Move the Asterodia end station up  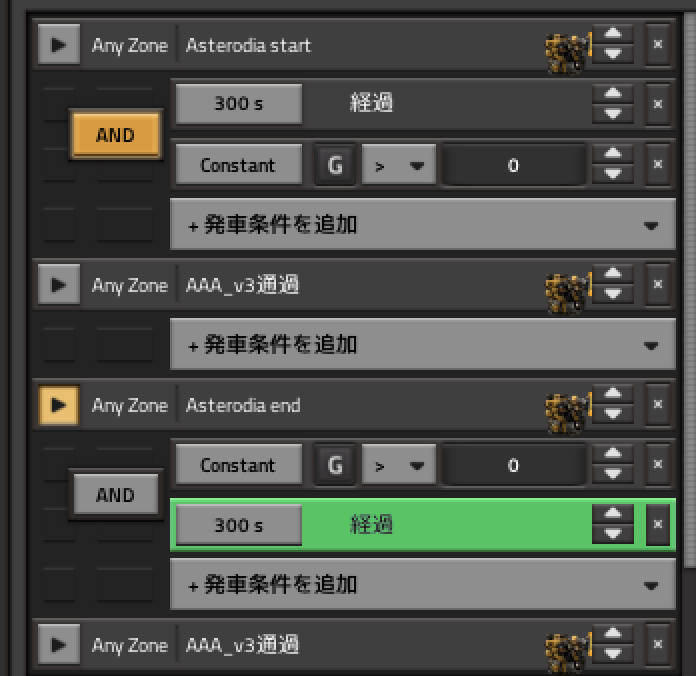point(613,396)
